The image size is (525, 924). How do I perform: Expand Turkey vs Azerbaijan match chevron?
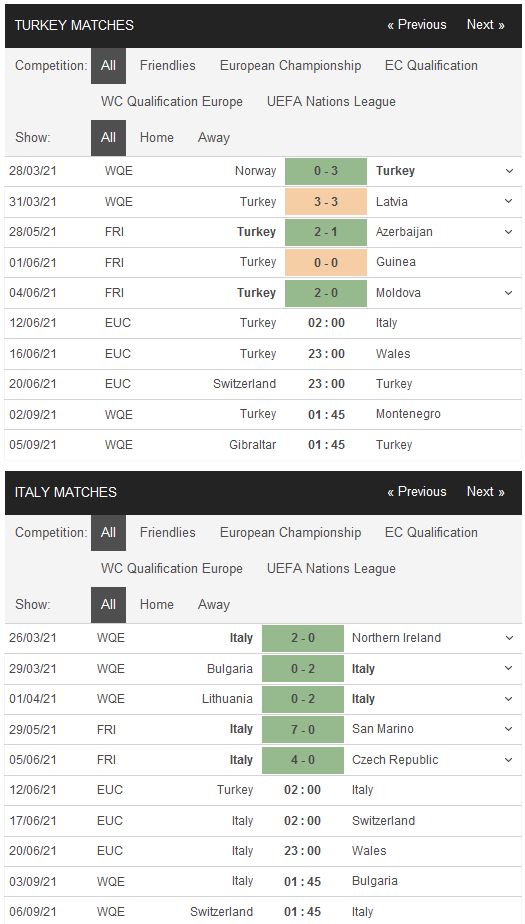point(509,232)
